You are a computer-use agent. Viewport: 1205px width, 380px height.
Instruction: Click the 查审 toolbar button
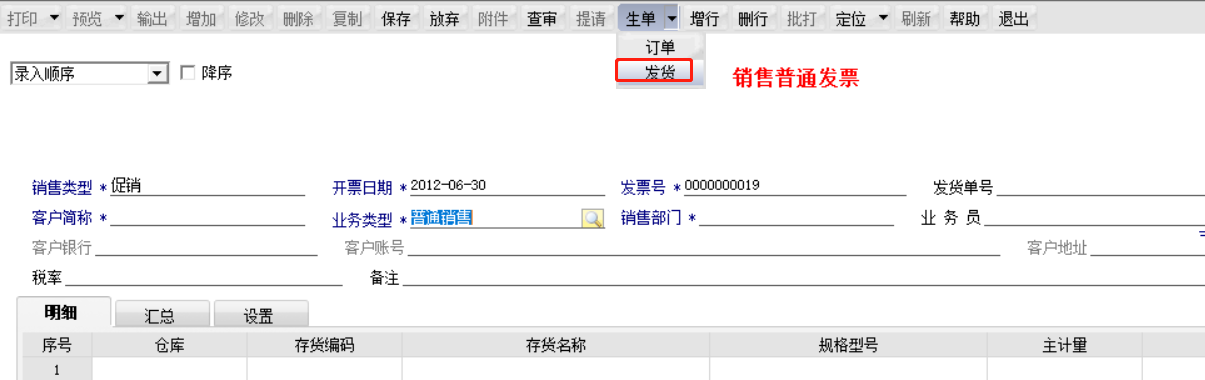coord(542,19)
